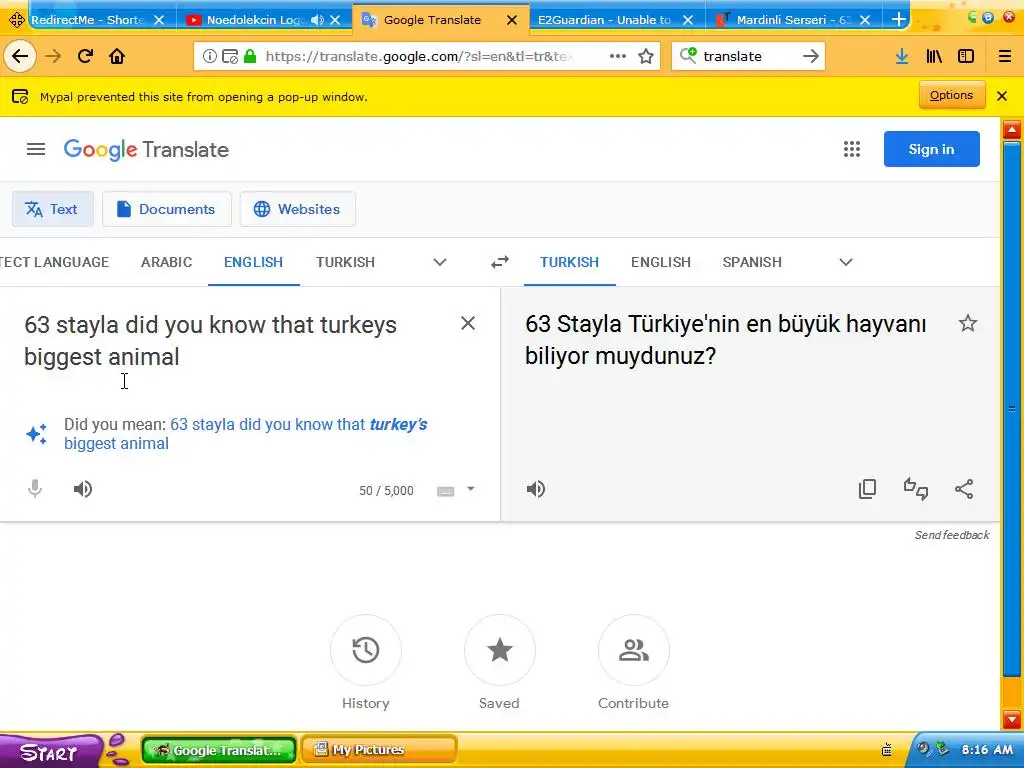
Task: Bookmark this page with the star
Action: point(646,56)
